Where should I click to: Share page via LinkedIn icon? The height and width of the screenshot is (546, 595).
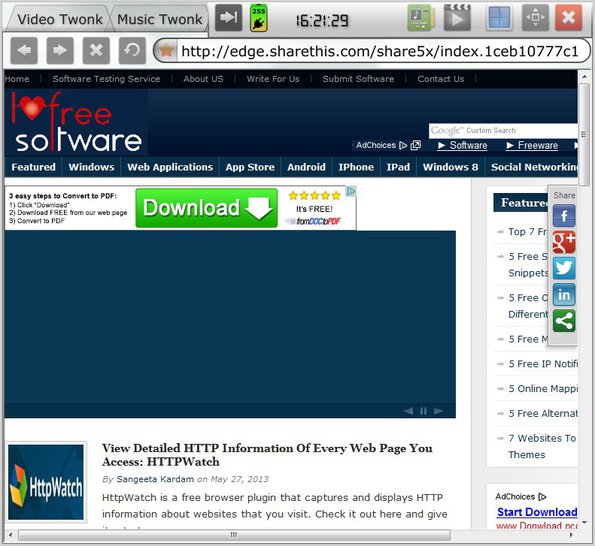click(x=564, y=294)
